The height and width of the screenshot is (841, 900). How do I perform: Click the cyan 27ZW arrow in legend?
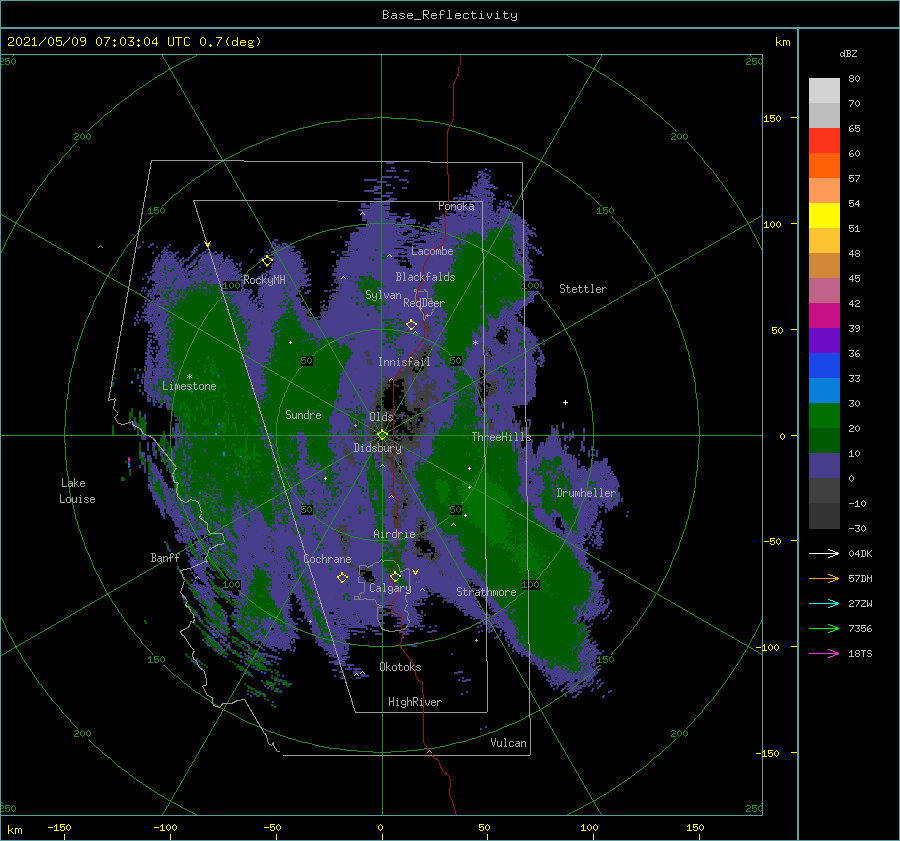(x=824, y=603)
